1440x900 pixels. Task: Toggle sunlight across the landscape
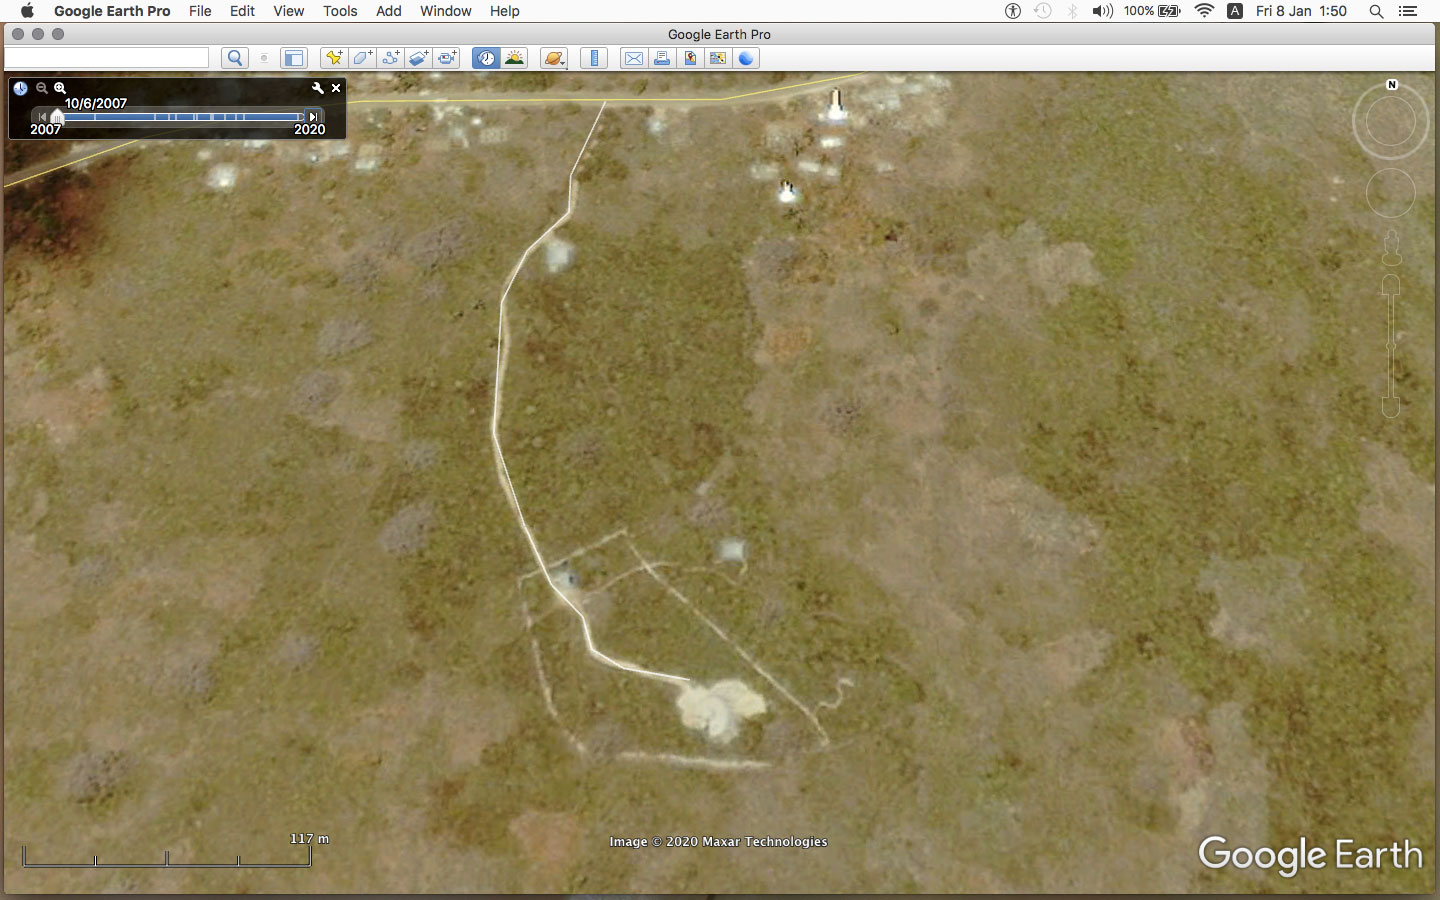click(x=514, y=58)
